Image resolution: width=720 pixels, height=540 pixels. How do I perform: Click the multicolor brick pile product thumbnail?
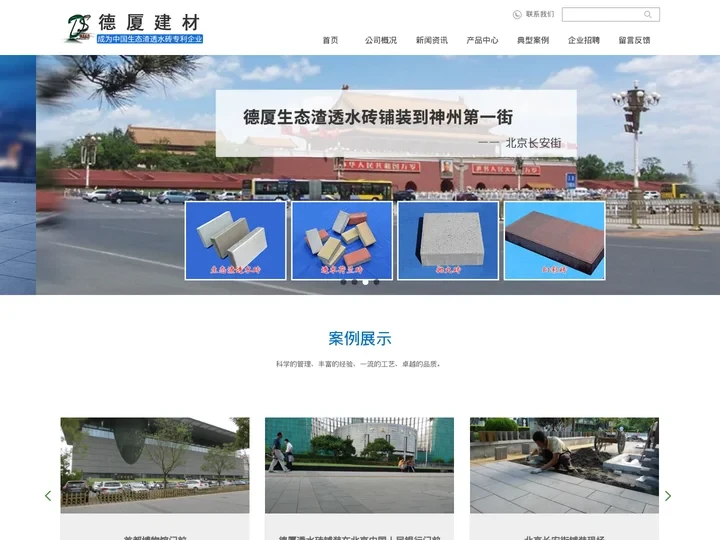pos(342,241)
